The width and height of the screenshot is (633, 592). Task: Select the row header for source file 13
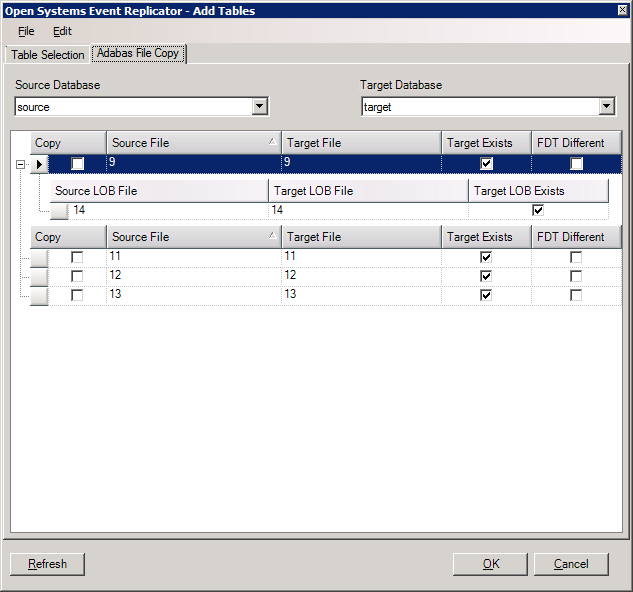tap(40, 296)
